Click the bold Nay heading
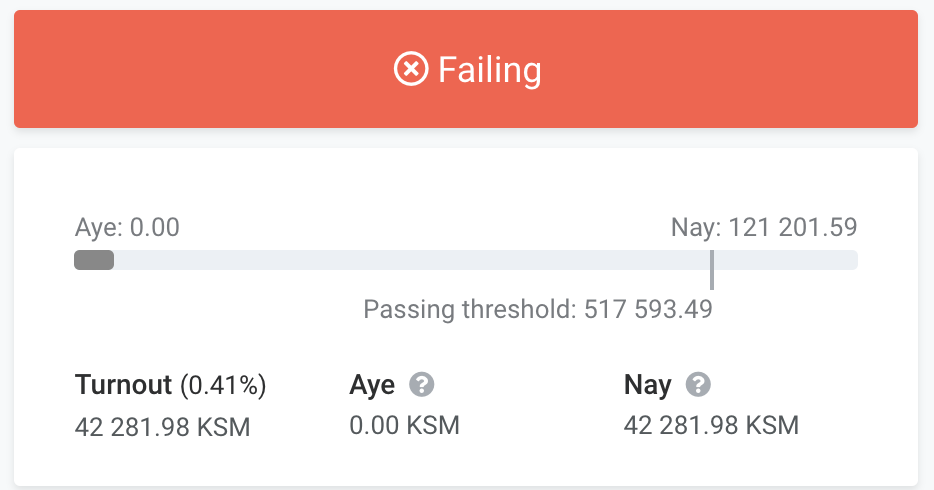 pos(647,385)
